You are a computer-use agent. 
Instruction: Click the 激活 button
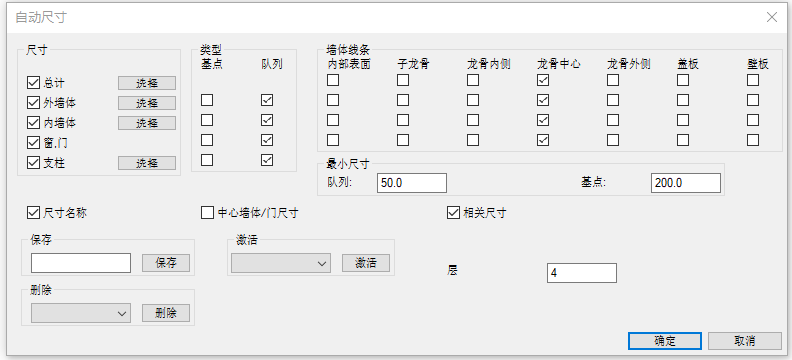point(366,263)
